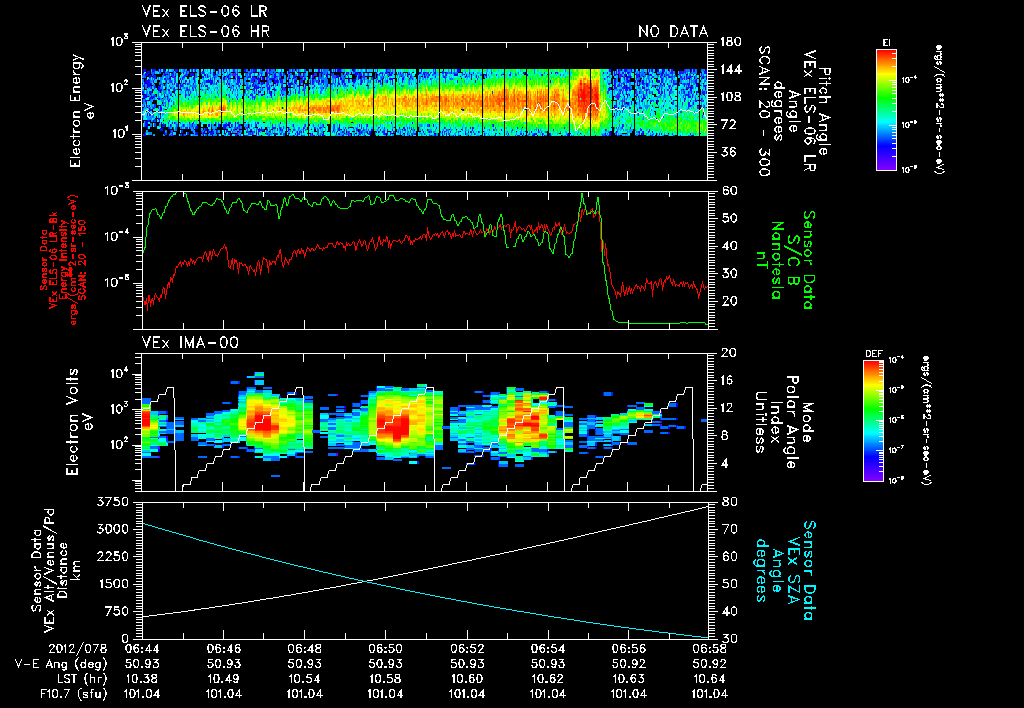Click the 06:52 time tick label

tap(466, 649)
